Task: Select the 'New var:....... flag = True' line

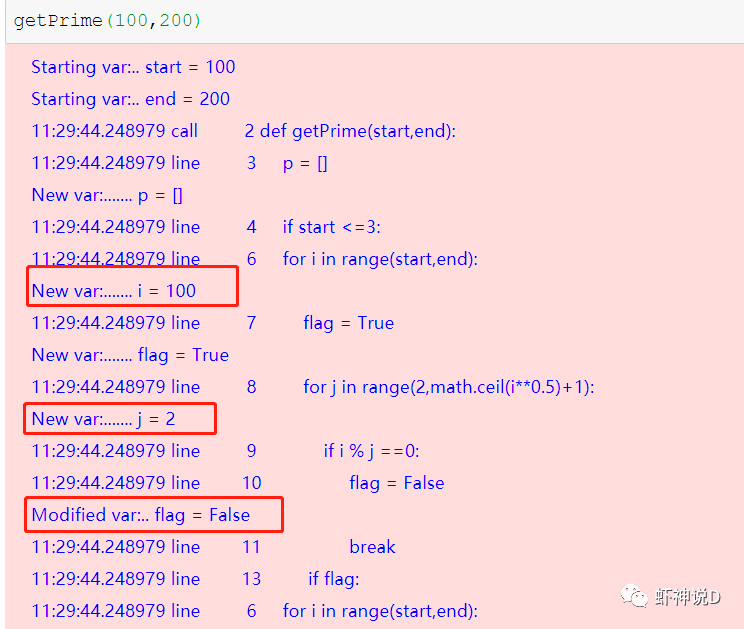Action: tap(130, 355)
